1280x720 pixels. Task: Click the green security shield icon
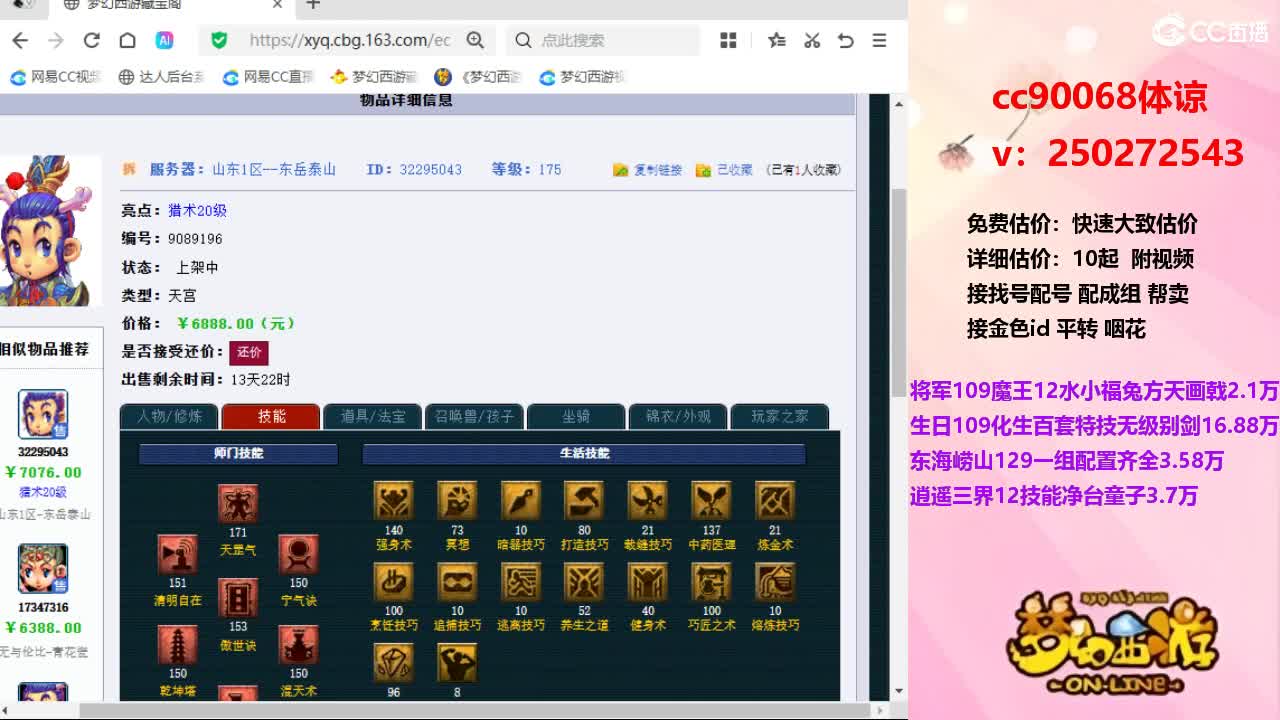pyautogui.click(x=219, y=40)
